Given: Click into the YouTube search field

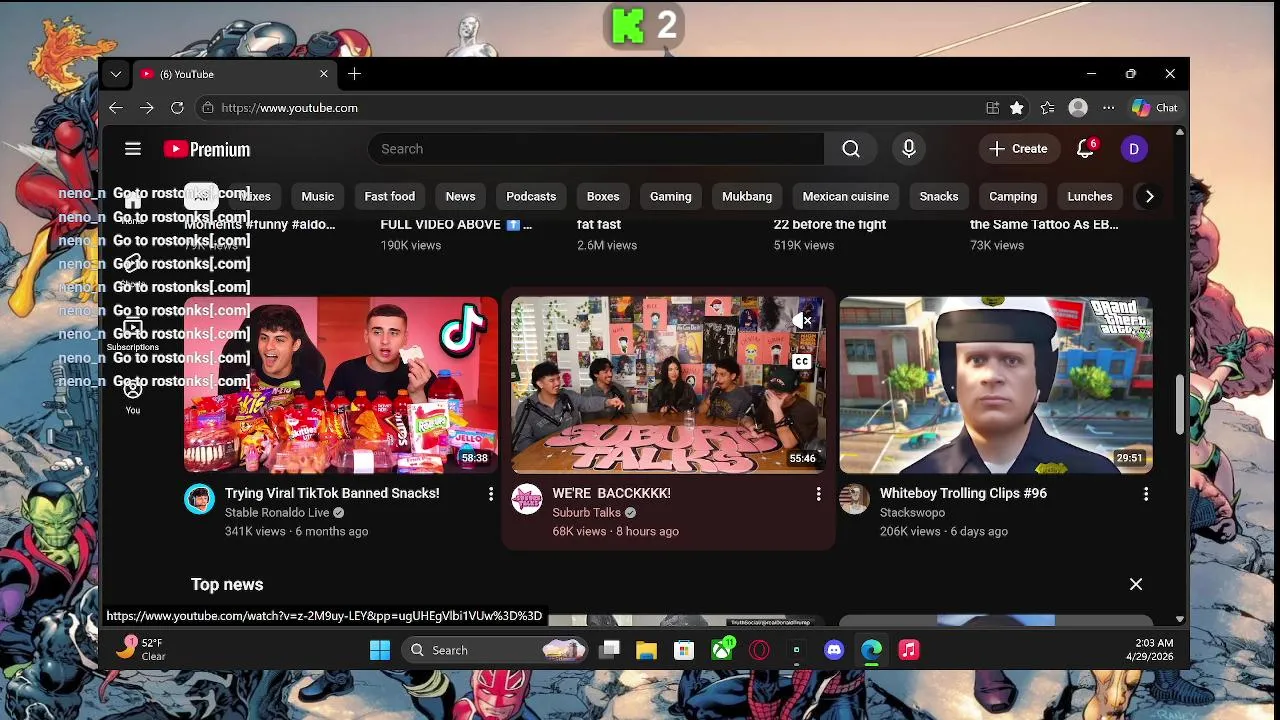Looking at the screenshot, I should (x=597, y=149).
